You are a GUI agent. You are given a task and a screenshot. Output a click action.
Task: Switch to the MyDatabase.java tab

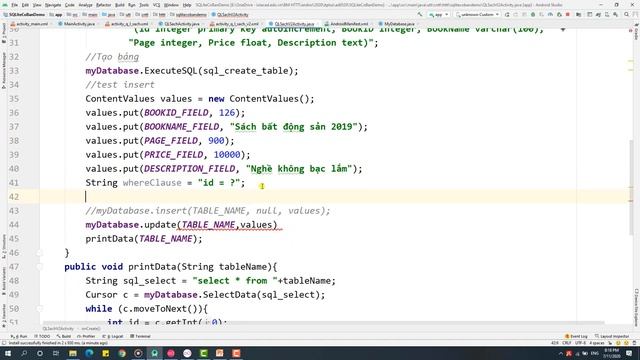(397, 24)
